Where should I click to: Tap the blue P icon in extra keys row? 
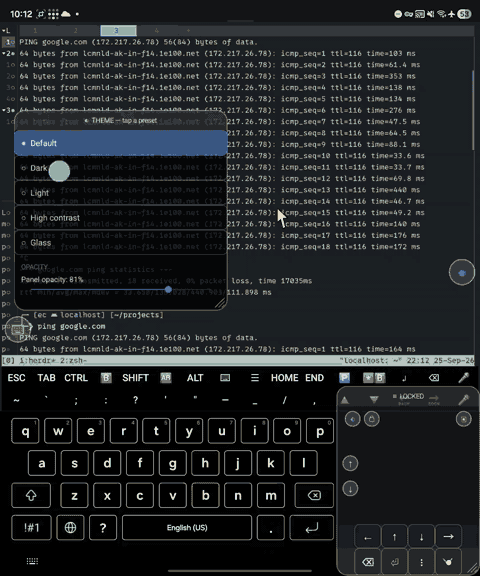[x=344, y=378]
